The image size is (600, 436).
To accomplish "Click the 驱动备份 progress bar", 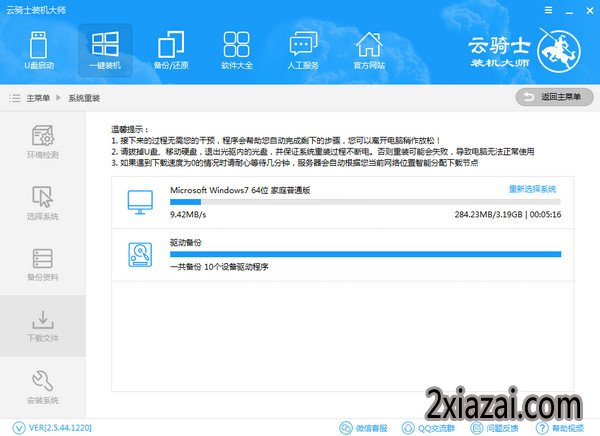I will tap(365, 254).
